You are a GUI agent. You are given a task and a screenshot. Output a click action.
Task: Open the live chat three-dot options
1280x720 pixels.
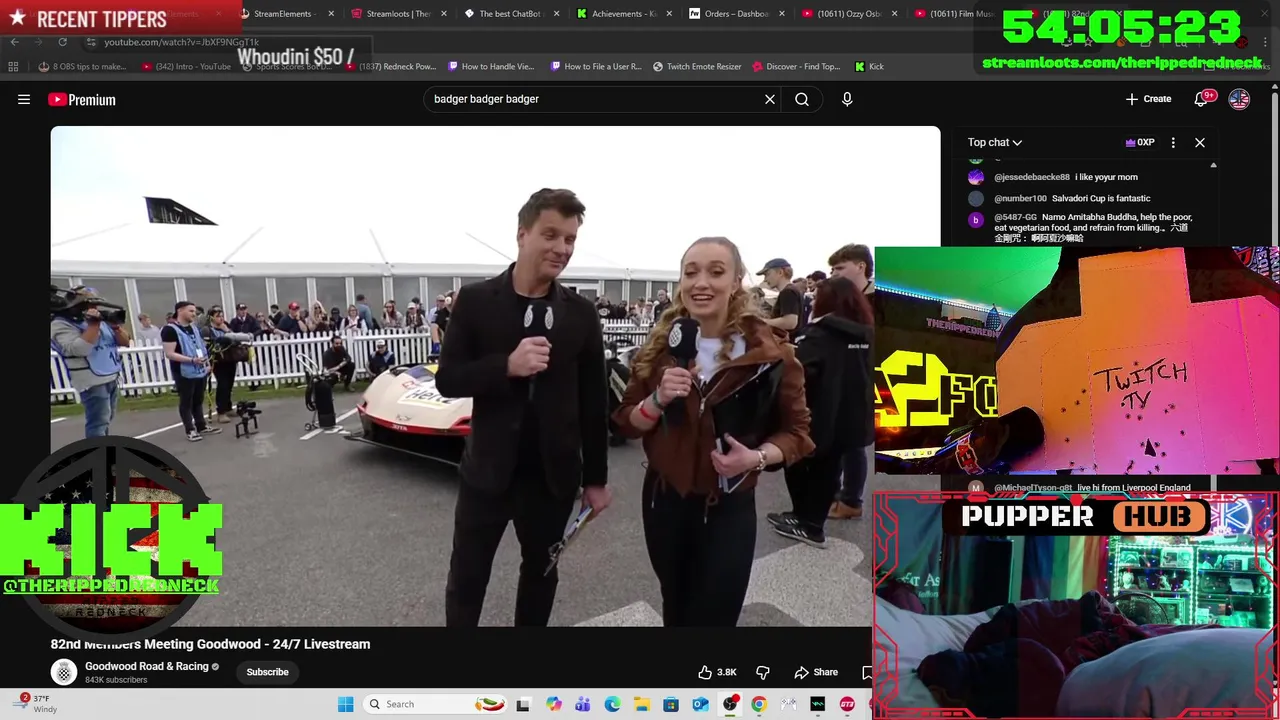(x=1173, y=142)
